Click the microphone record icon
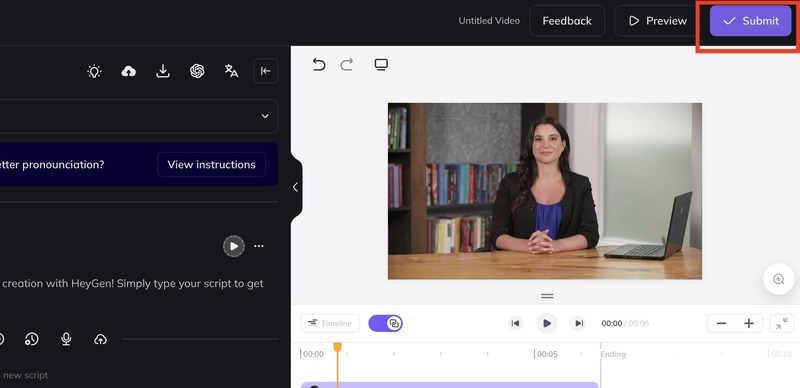 [66, 339]
